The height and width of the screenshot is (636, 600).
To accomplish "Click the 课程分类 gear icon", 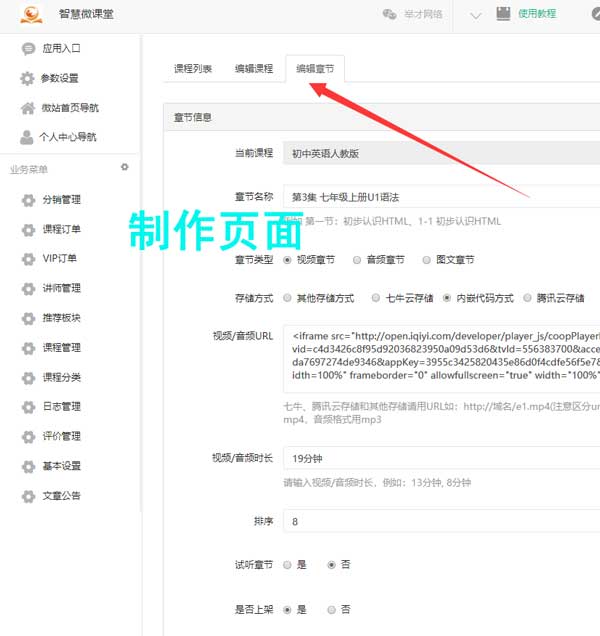I will pyautogui.click(x=28, y=378).
